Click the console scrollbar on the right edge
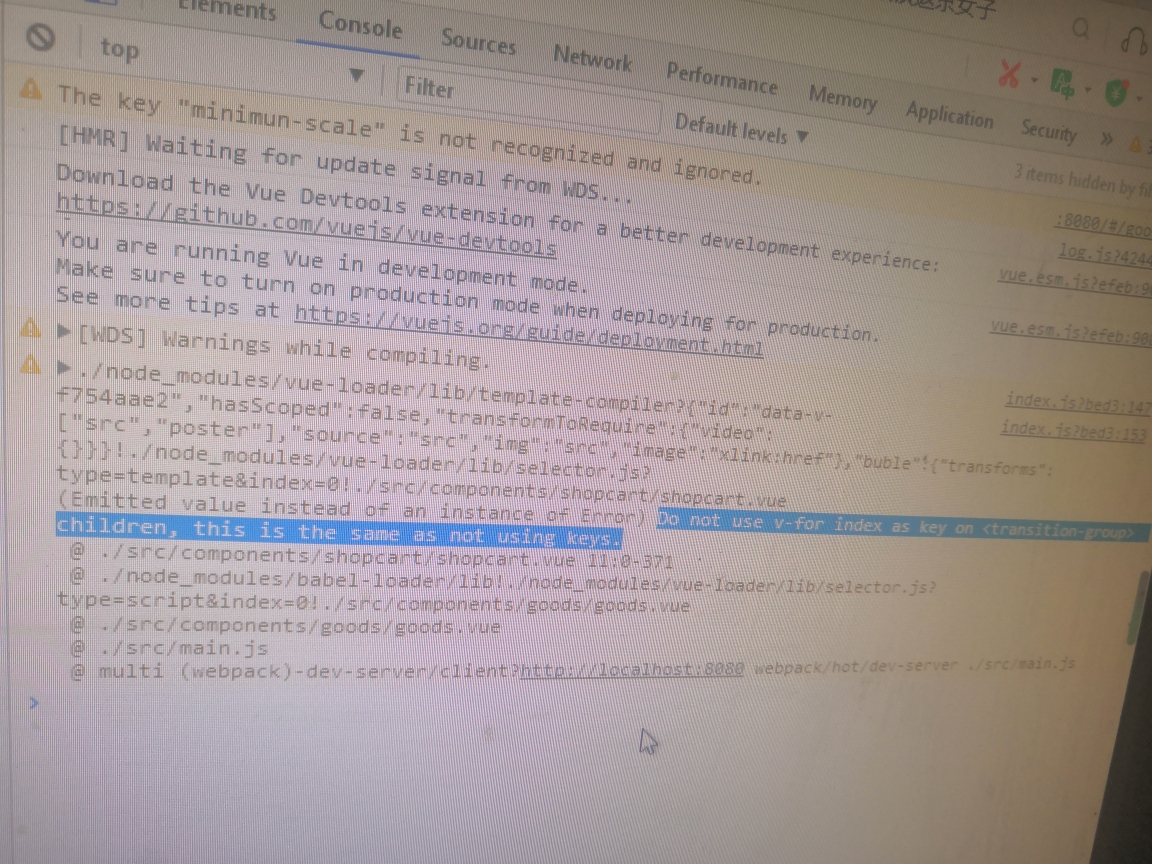 1140,606
